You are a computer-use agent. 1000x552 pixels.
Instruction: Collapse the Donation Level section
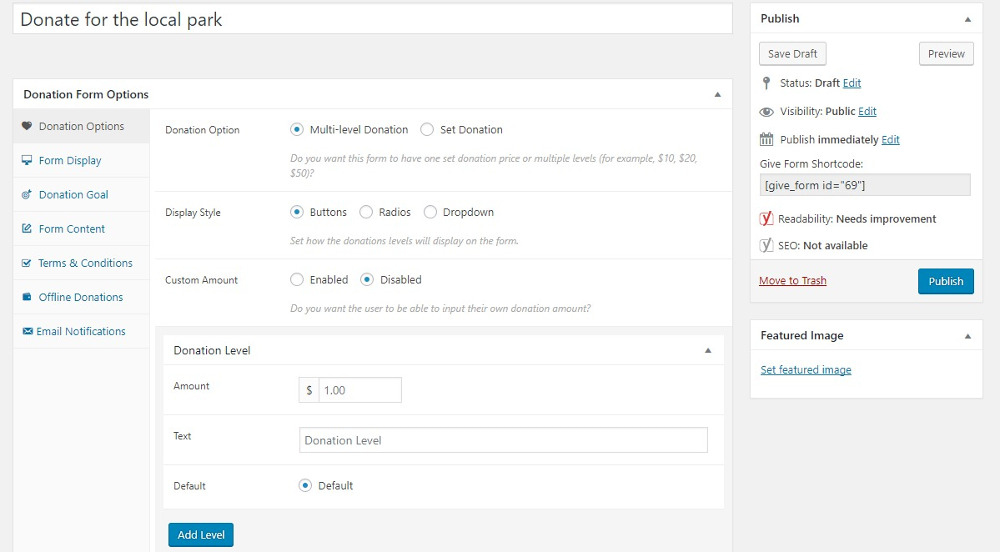coord(708,351)
